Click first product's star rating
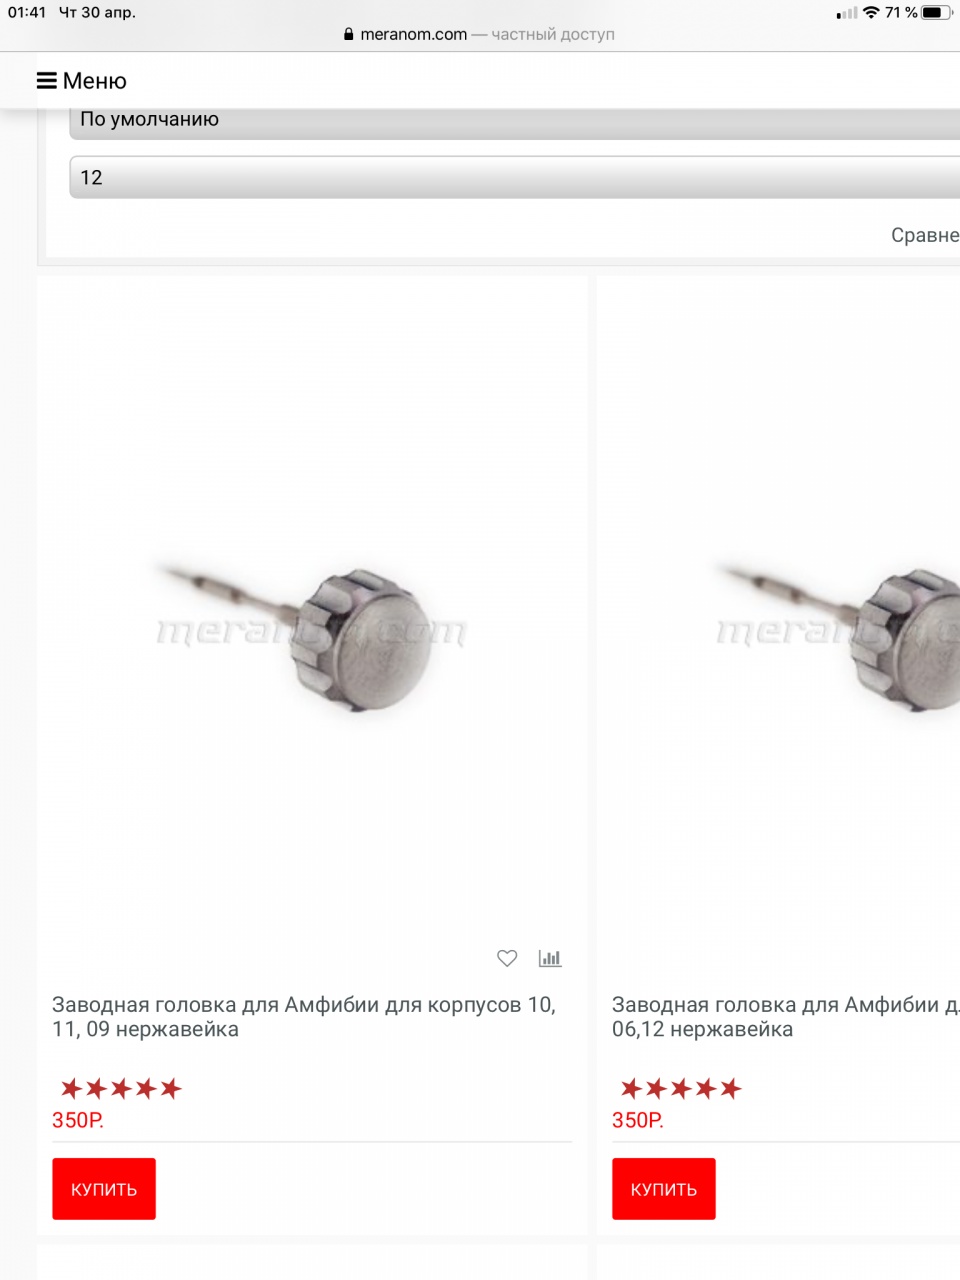 click(x=121, y=1088)
